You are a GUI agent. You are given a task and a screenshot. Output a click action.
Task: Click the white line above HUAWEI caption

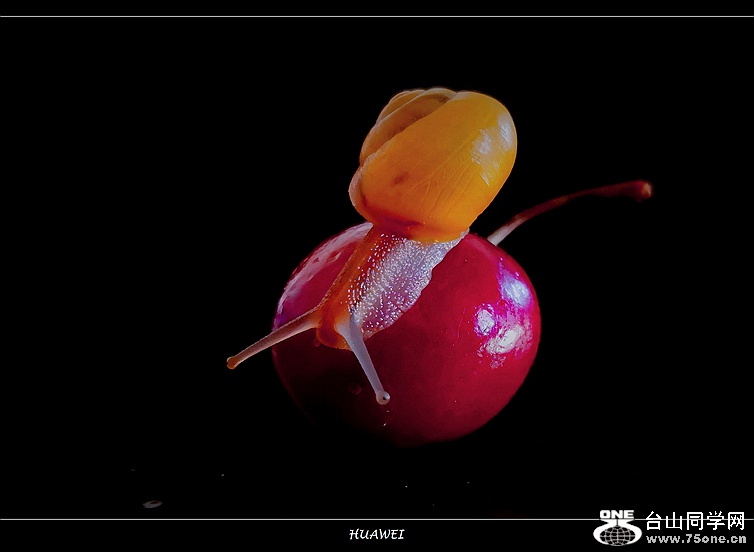coord(300,519)
